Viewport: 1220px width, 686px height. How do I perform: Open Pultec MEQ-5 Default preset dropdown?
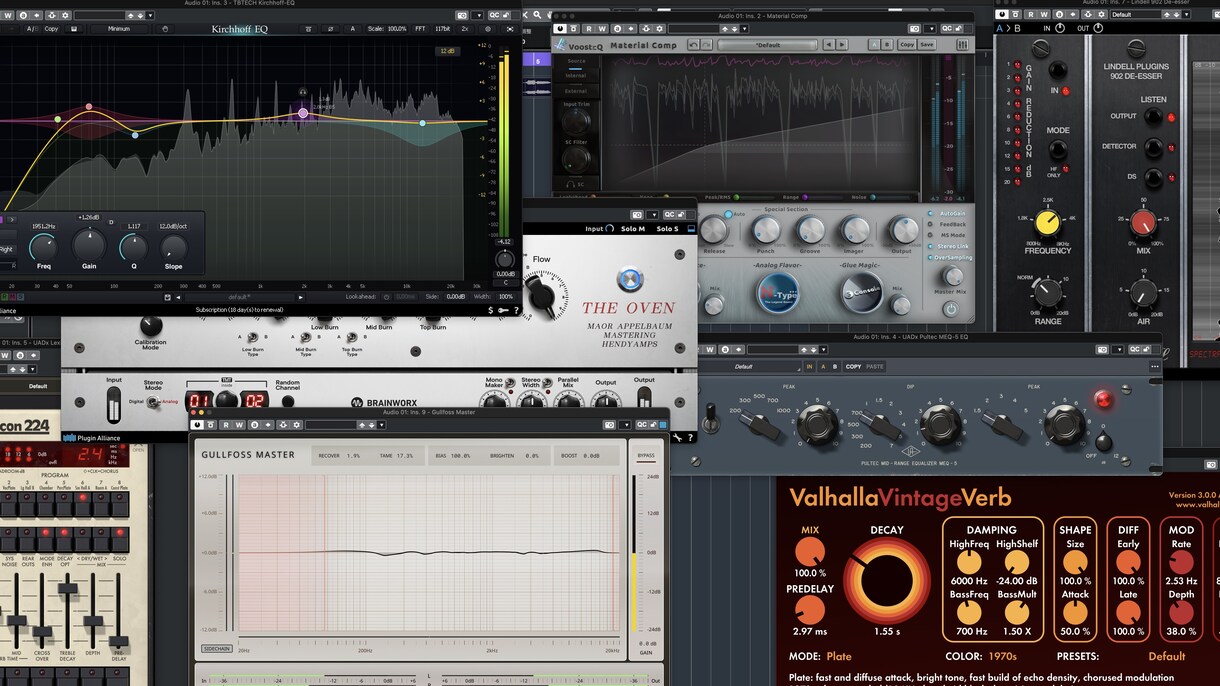(751, 367)
